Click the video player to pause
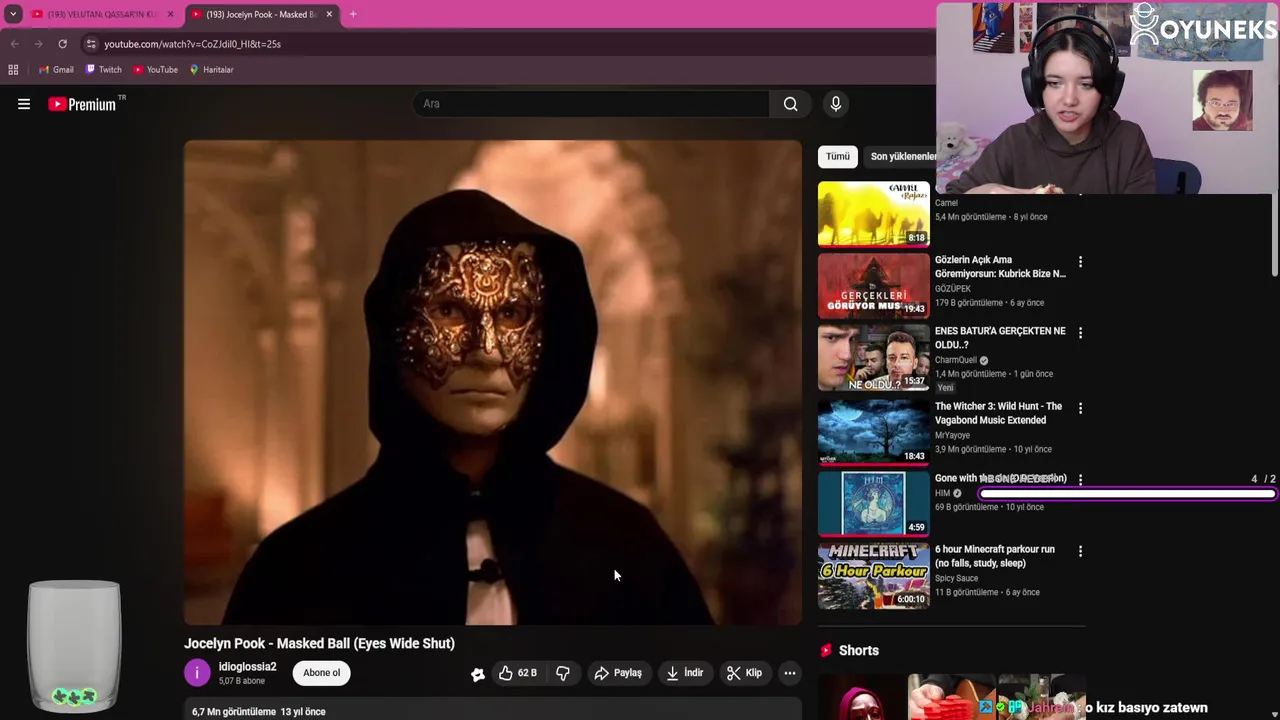The width and height of the screenshot is (1280, 720). 492,382
